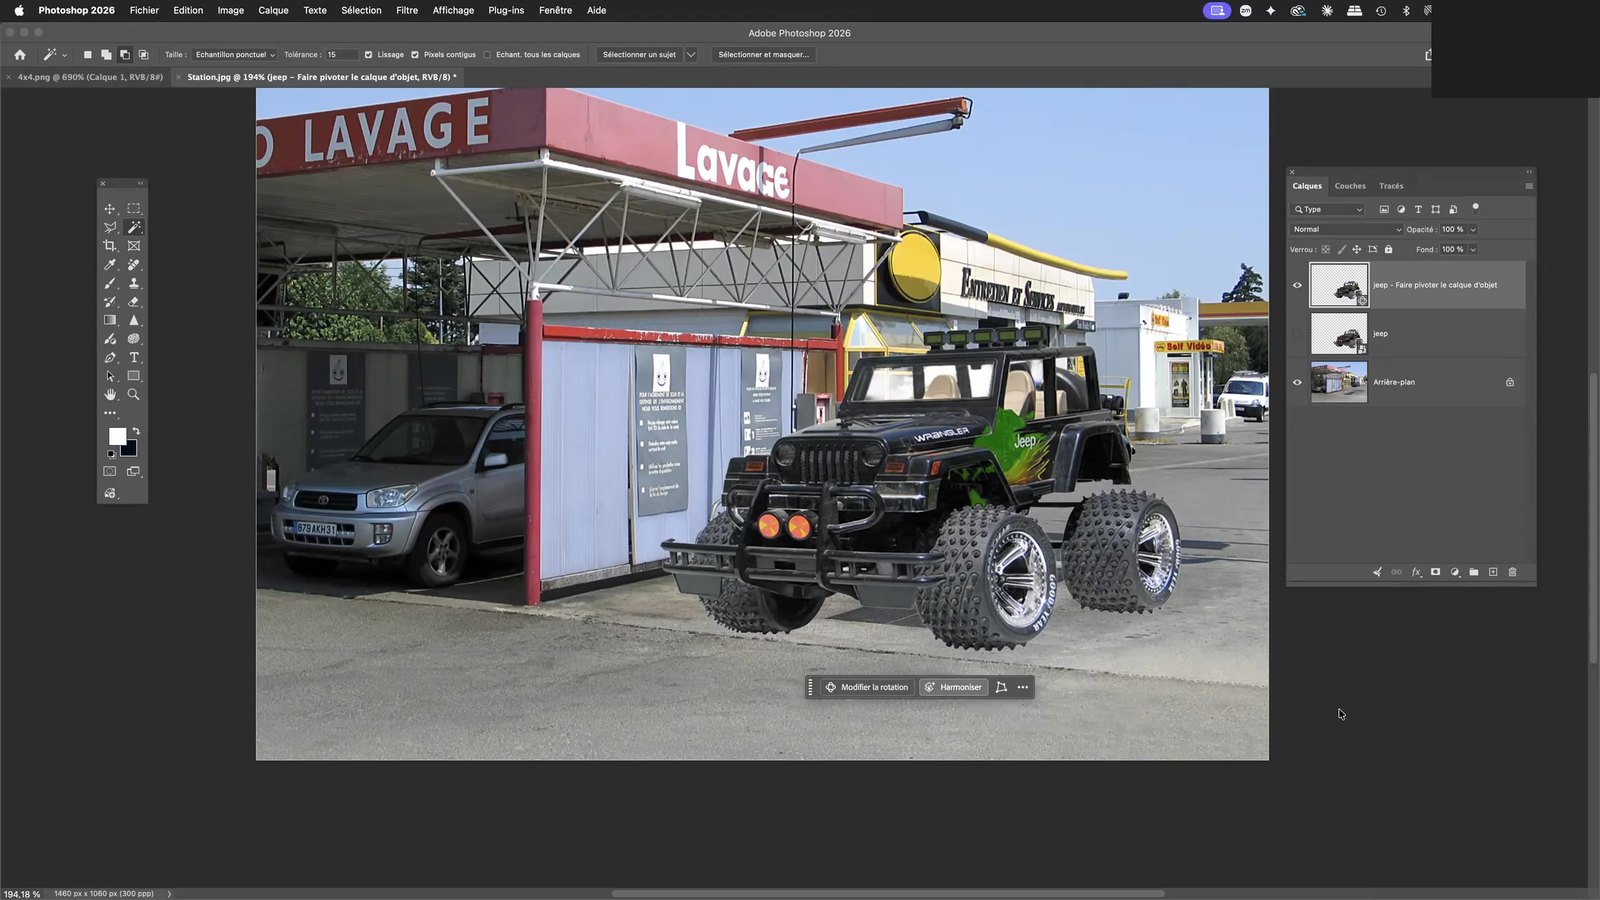1600x900 pixels.
Task: Select the Sharpen triangle tool
Action: (x=134, y=320)
